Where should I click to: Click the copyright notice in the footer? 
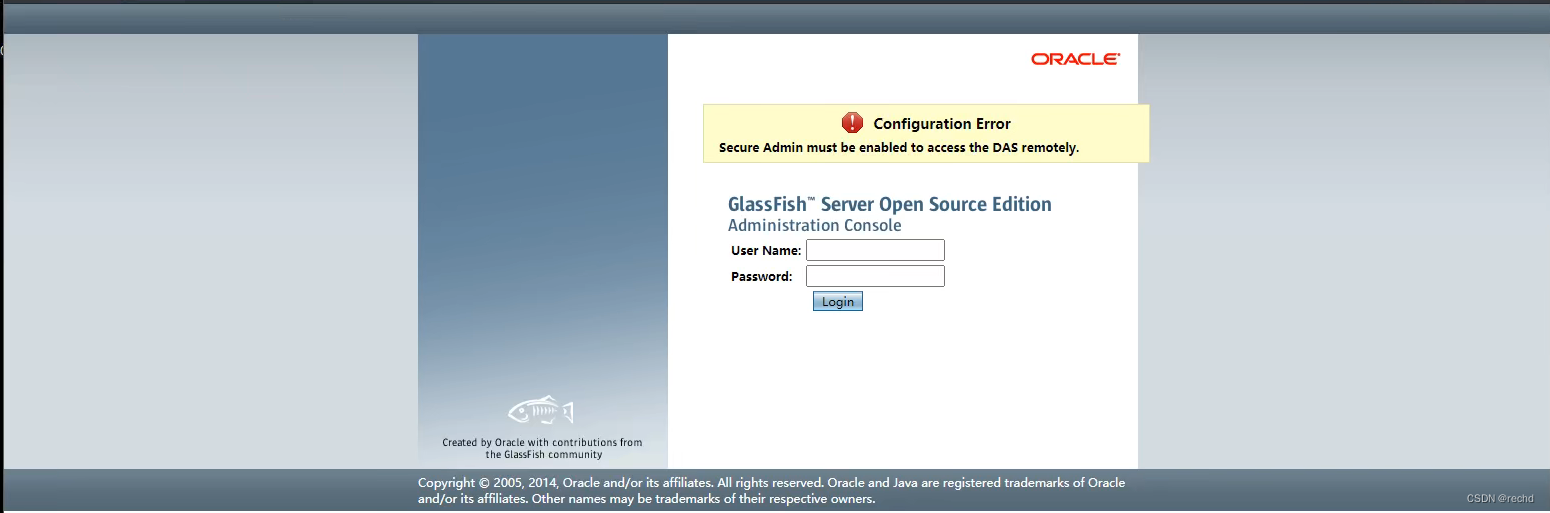771,490
